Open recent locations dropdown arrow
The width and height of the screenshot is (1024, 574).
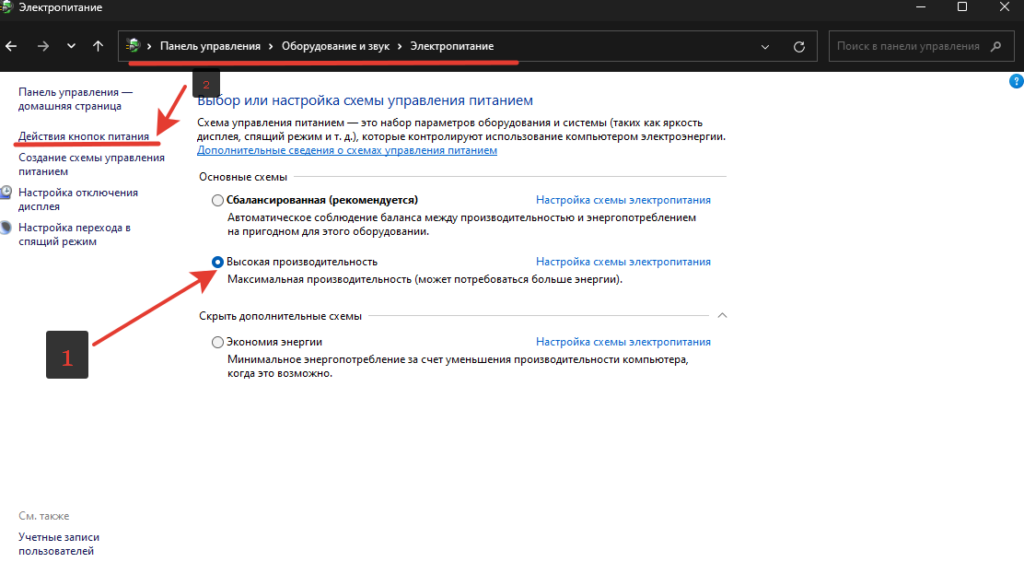pos(71,46)
